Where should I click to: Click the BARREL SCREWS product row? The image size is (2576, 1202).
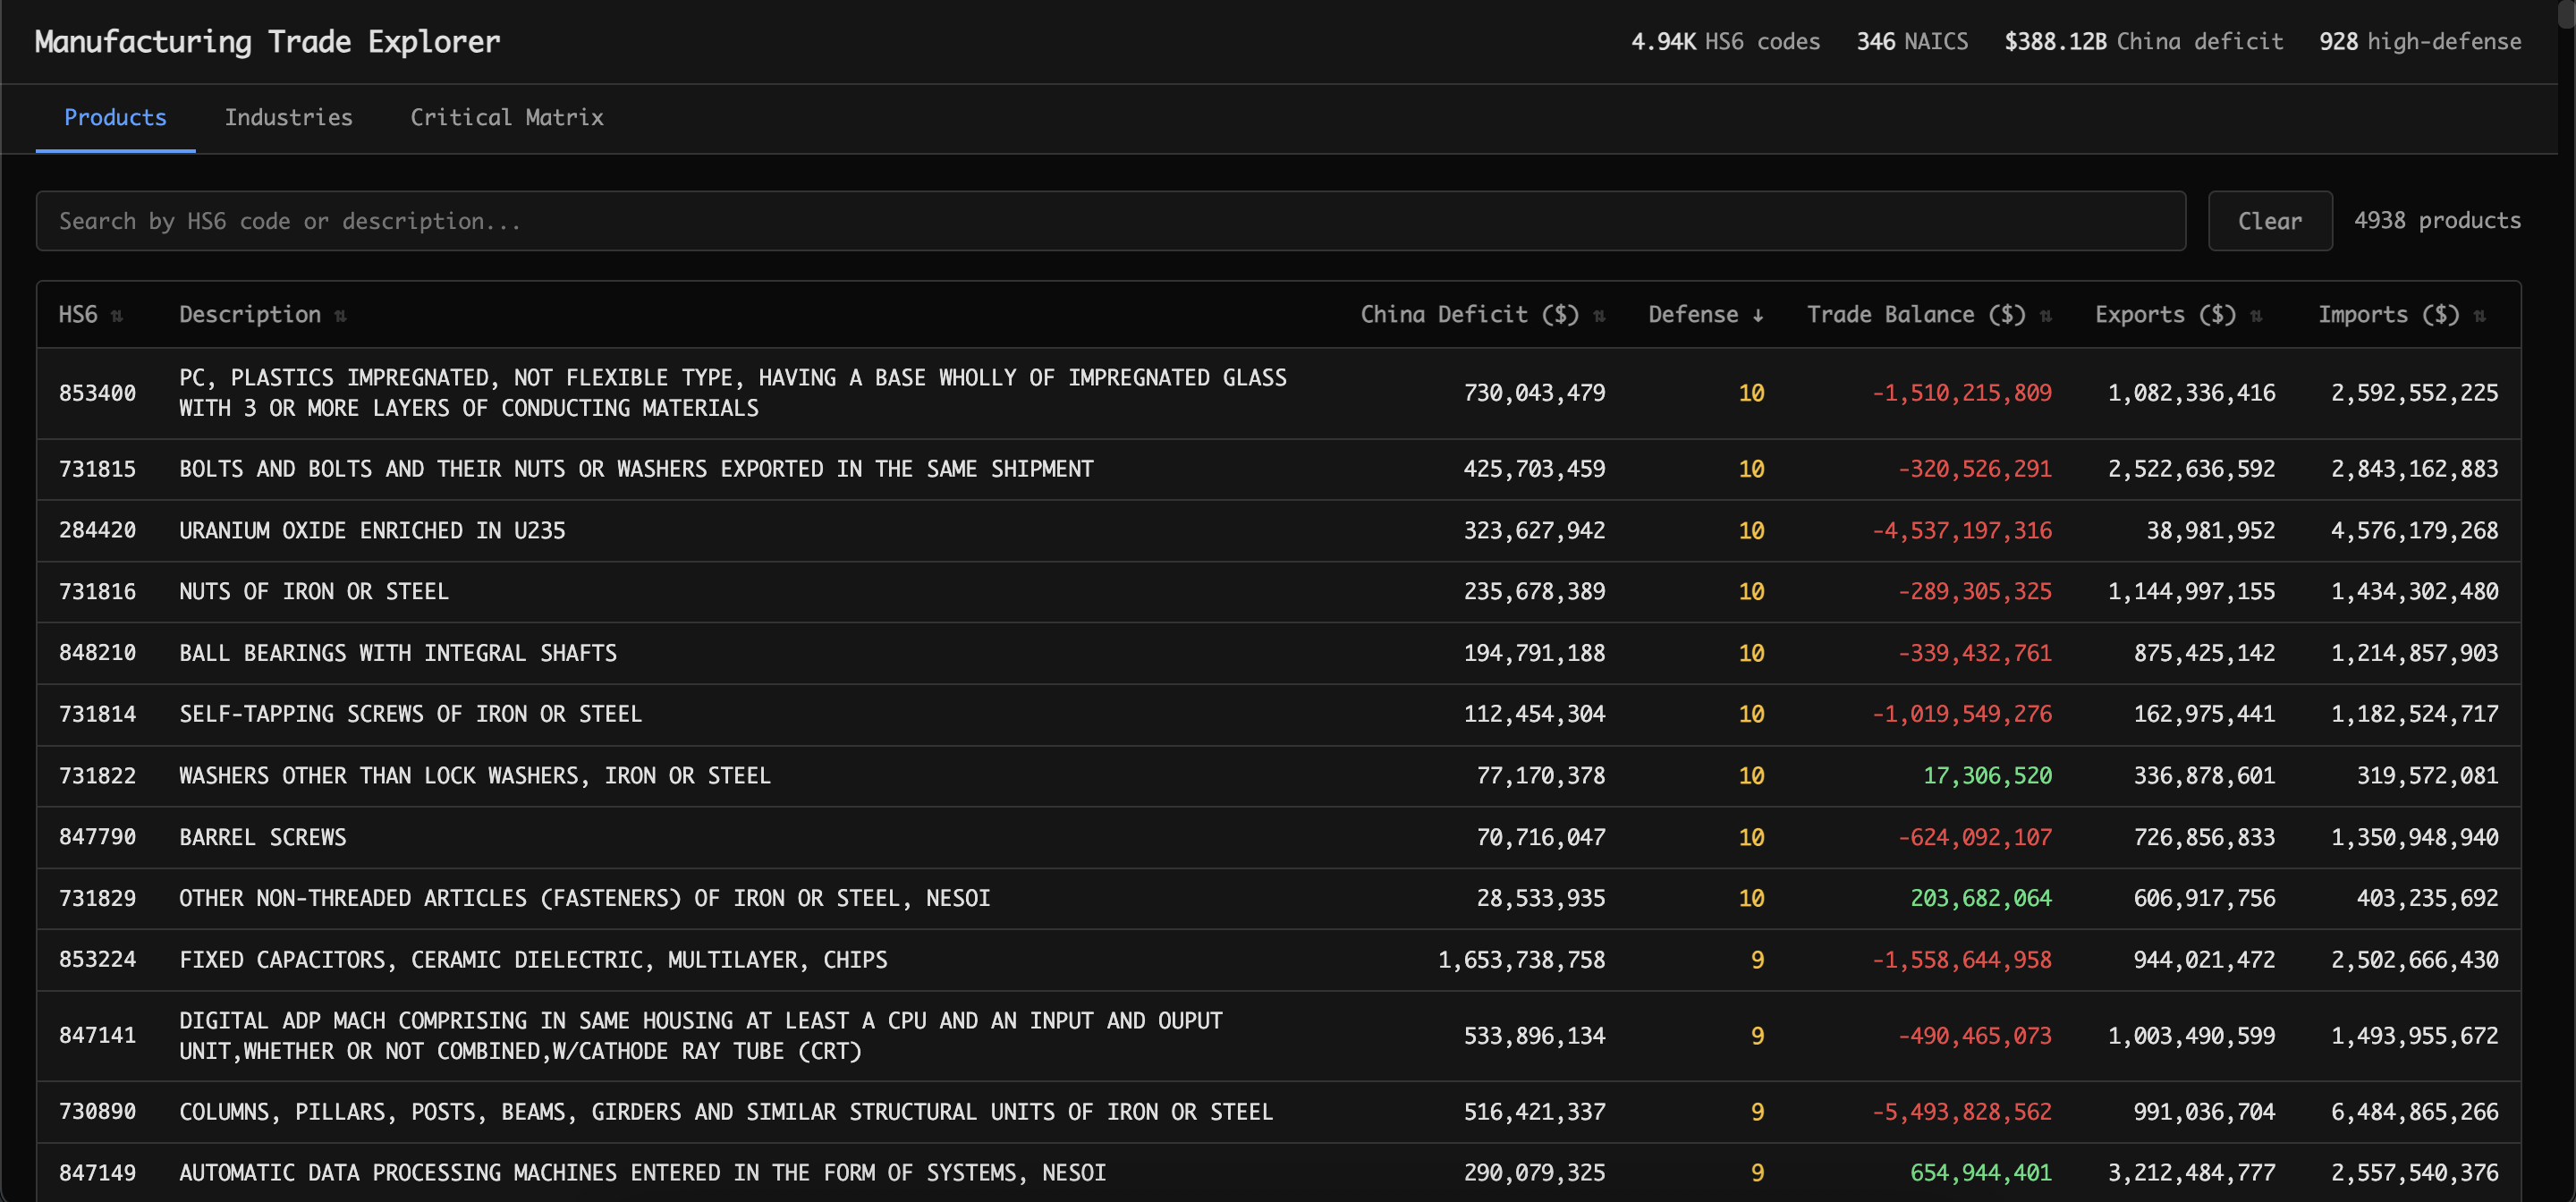(262, 837)
